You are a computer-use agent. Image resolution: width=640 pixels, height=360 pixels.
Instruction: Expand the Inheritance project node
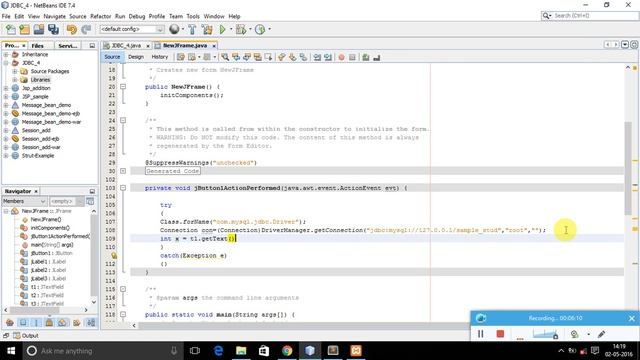pos(6,54)
